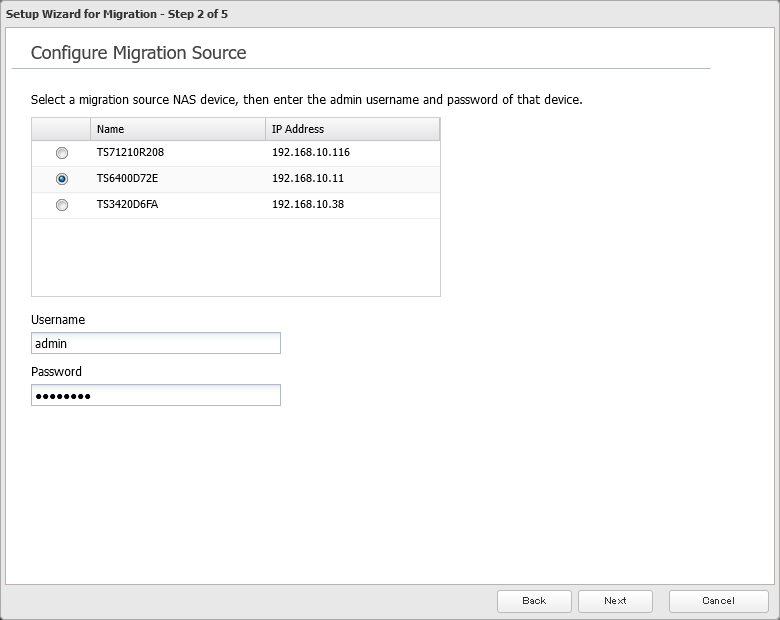Screen dimensions: 780x620
Task: Sort the list by Name column header
Action: pyautogui.click(x=178, y=129)
